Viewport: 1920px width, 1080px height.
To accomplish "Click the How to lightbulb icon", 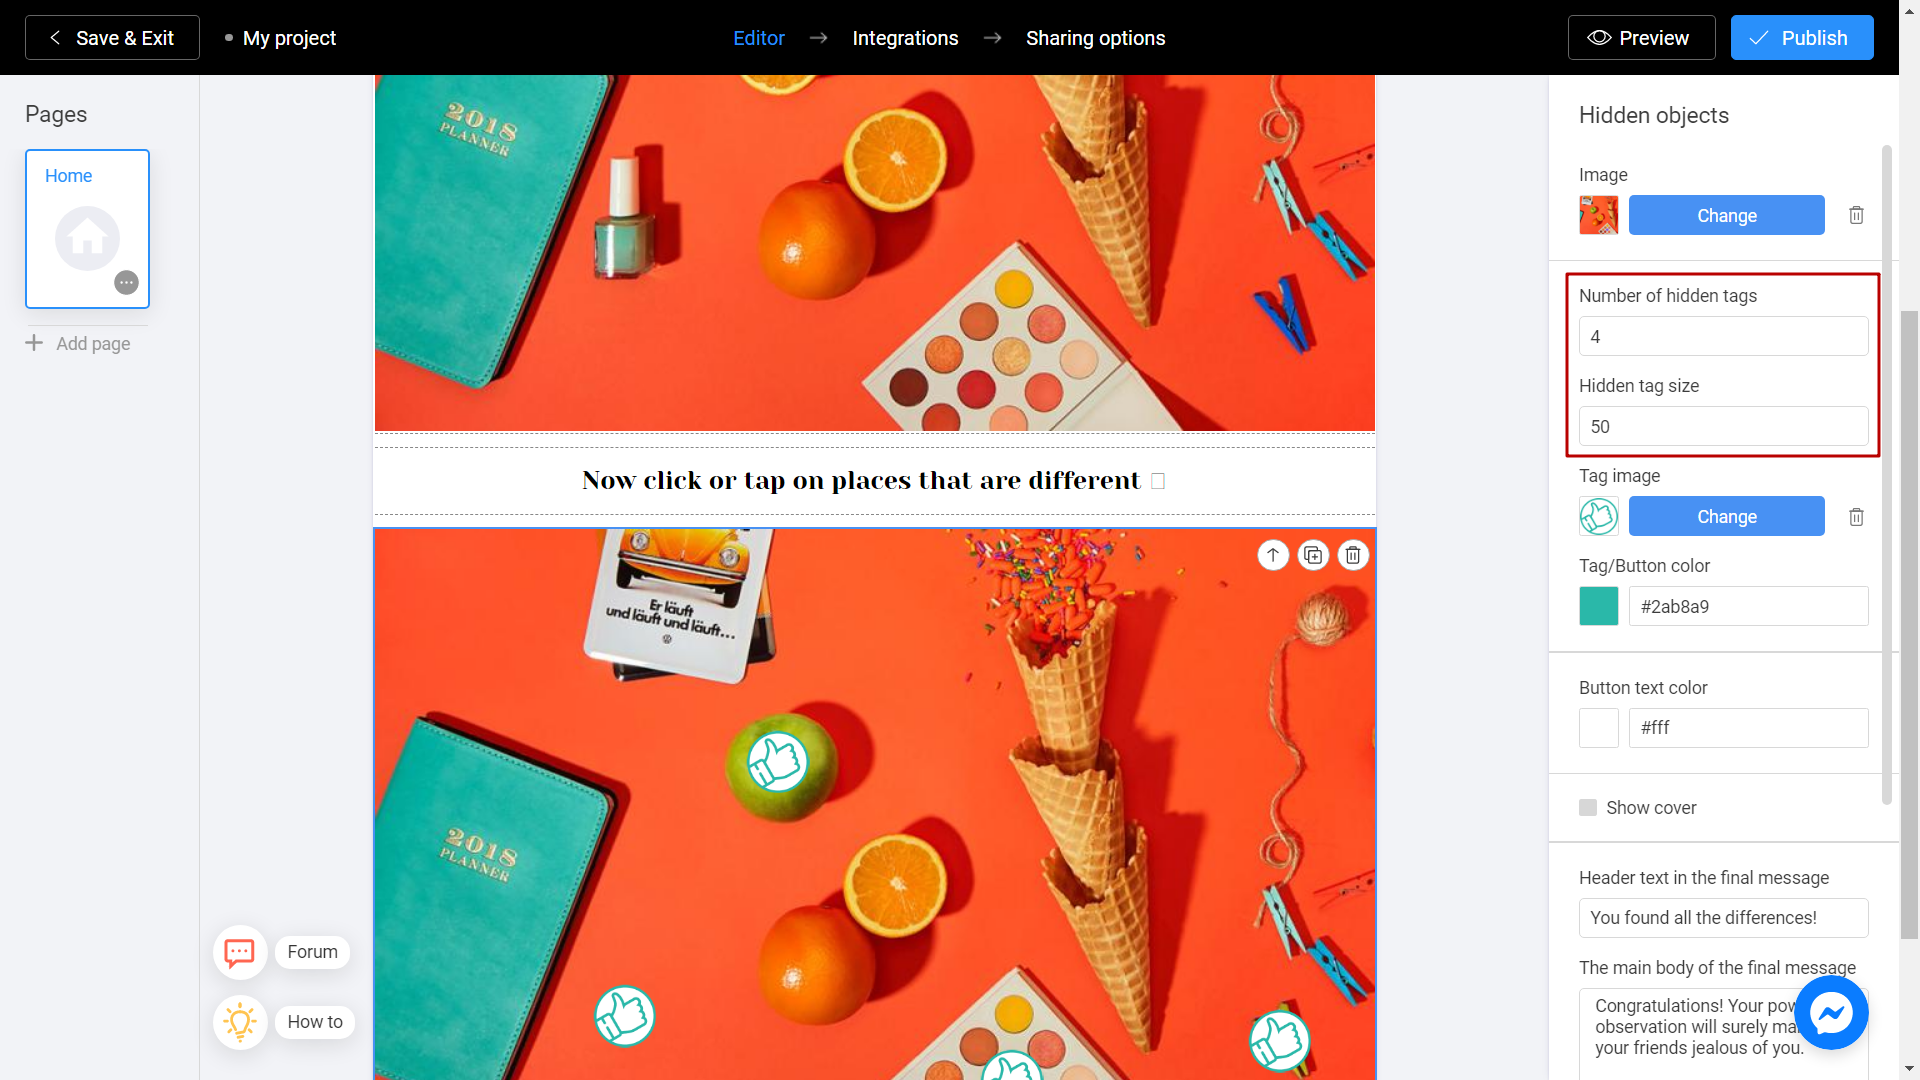I will [x=239, y=1021].
